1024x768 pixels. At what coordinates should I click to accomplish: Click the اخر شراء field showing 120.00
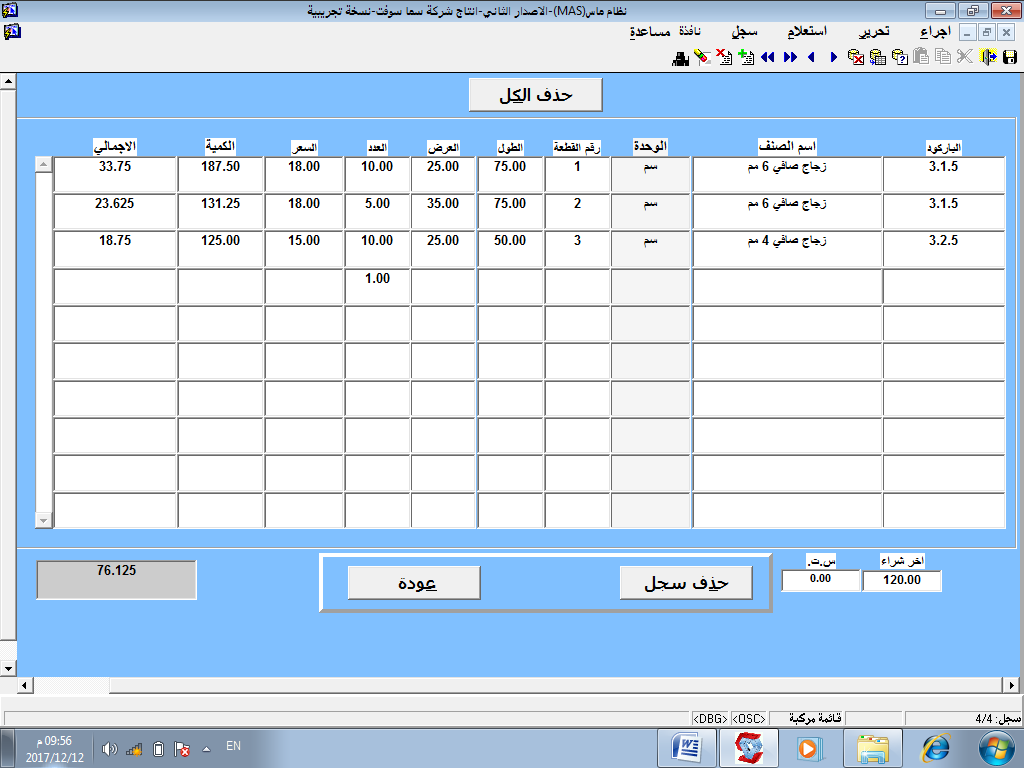click(901, 580)
